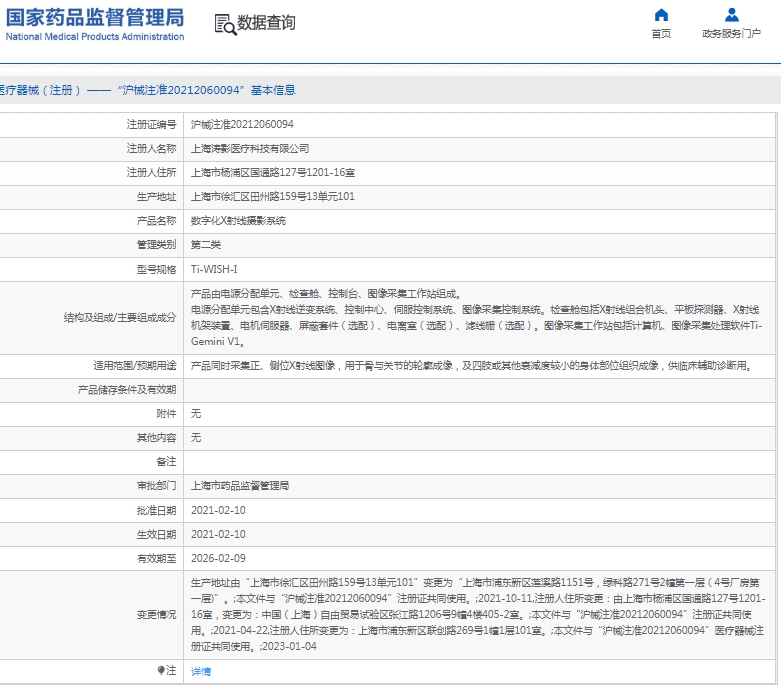781x691 pixels.
Task: Select registrant name 上海涛影医疗科技有限公司
Action: point(250,148)
